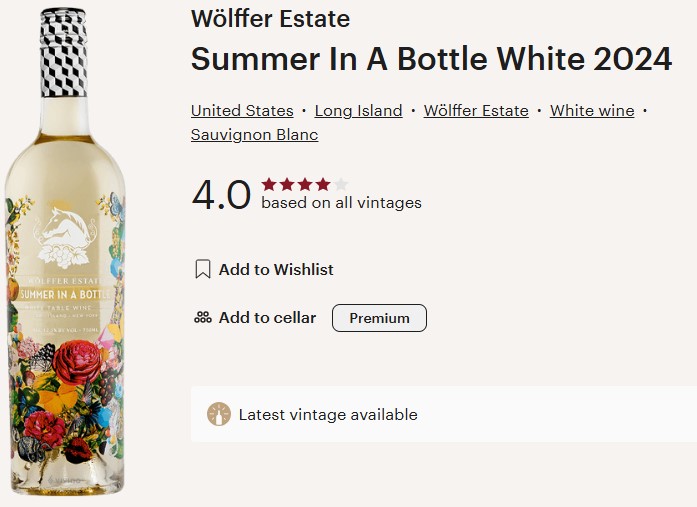Click the fourth red rating star
The height and width of the screenshot is (507, 697).
point(323,184)
